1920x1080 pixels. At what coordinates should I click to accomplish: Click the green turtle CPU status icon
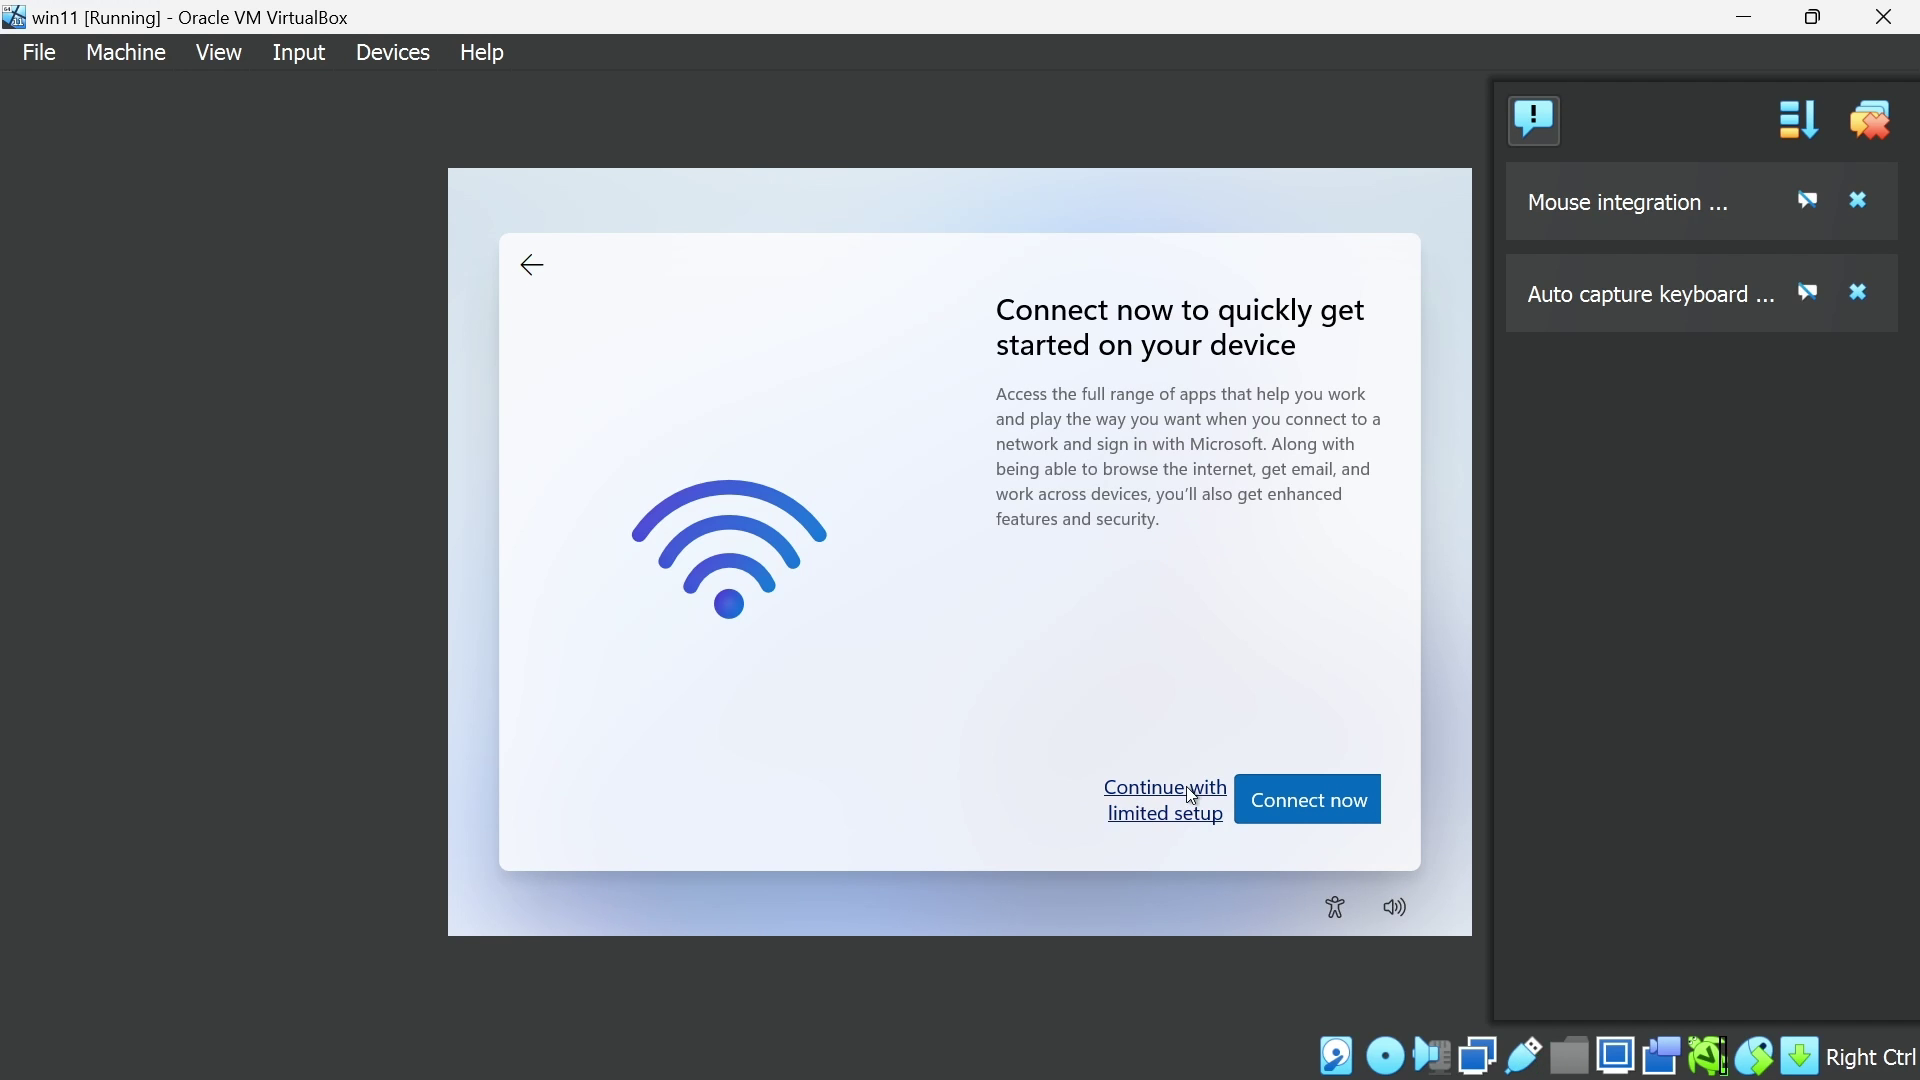pos(1708,1056)
